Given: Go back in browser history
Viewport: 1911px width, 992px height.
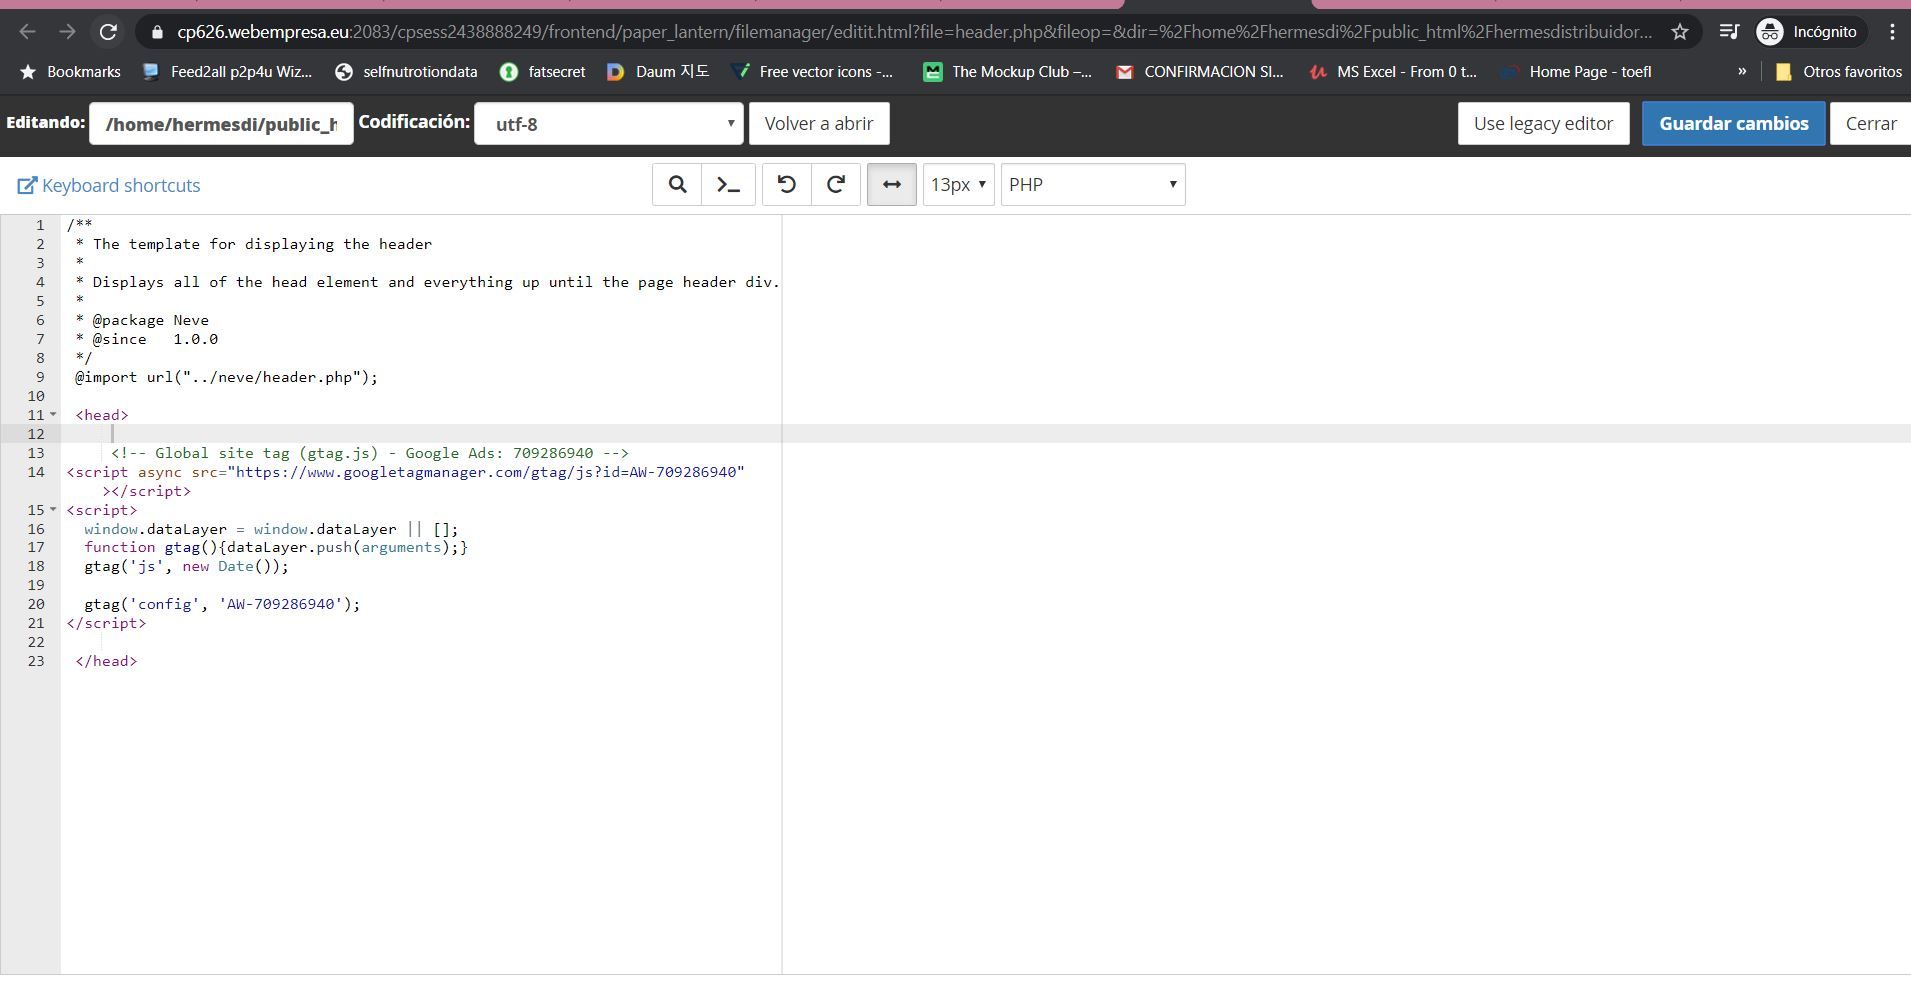Looking at the screenshot, I should [x=27, y=32].
